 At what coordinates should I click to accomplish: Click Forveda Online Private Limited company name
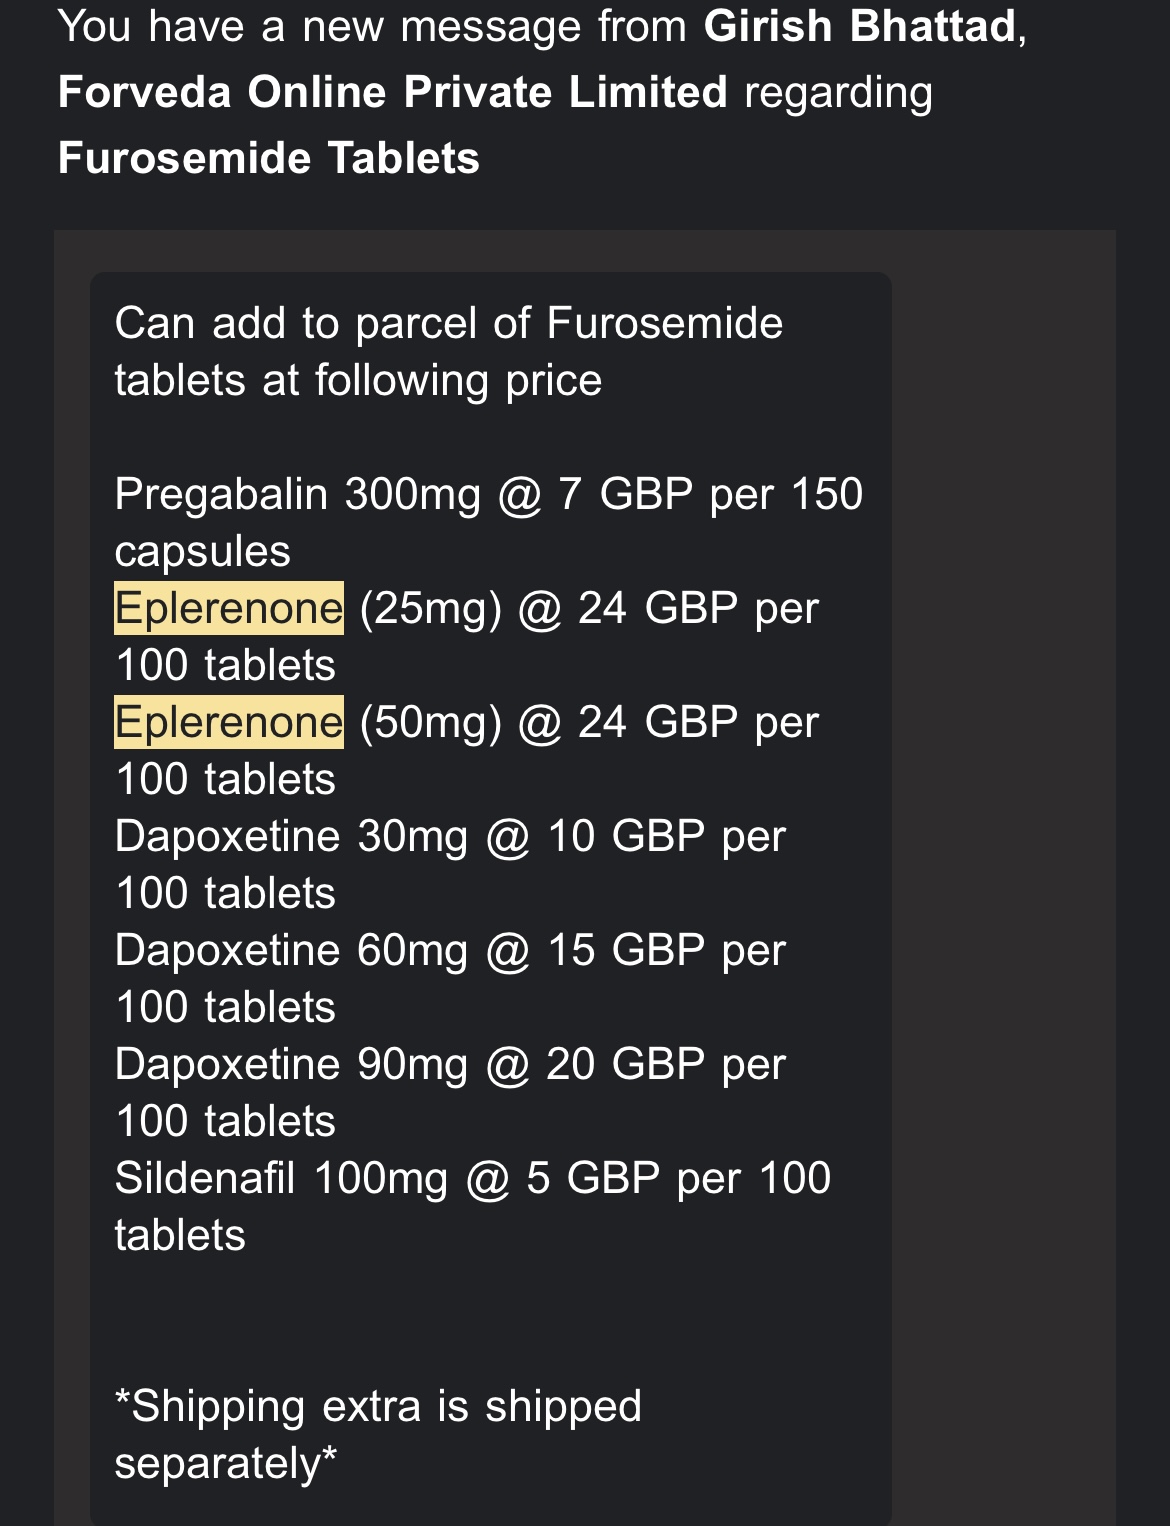coord(393,92)
